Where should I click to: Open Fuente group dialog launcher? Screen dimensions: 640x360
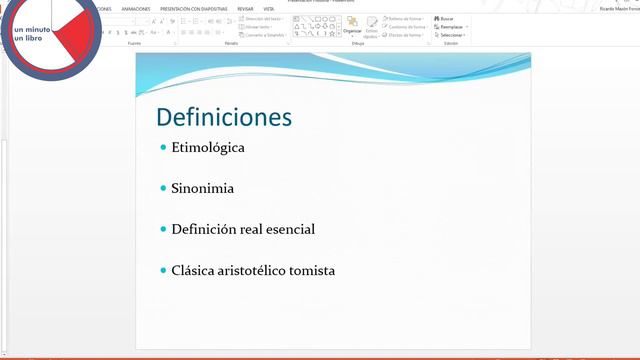click(175, 43)
